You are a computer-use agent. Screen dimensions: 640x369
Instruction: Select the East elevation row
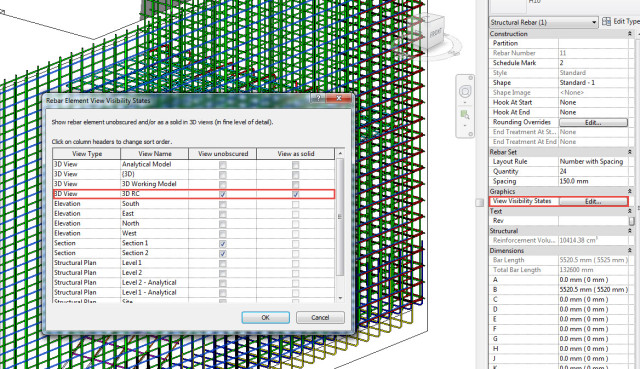pyautogui.click(x=193, y=213)
